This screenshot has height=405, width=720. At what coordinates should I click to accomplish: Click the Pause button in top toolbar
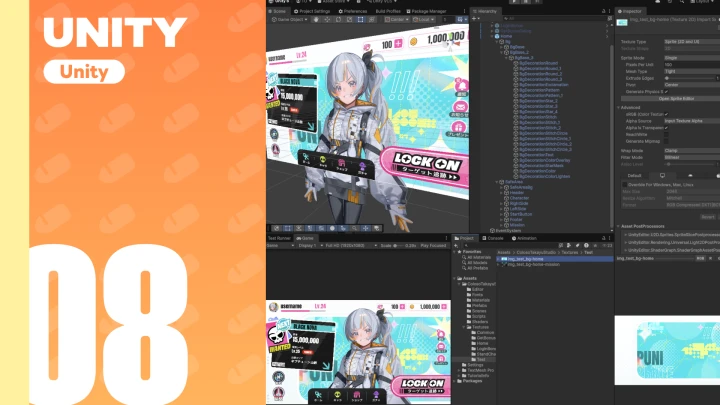526,2
